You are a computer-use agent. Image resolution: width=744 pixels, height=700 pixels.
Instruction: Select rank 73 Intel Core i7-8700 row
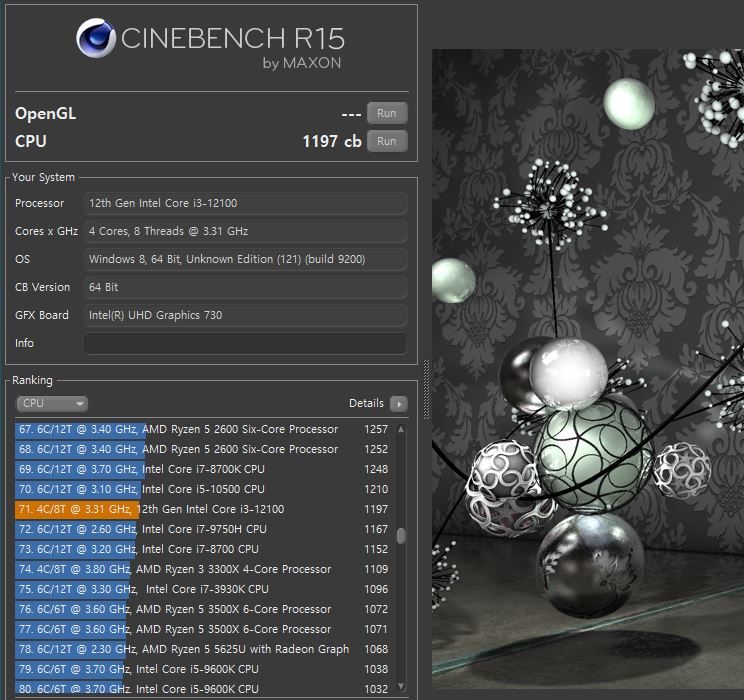(204, 549)
